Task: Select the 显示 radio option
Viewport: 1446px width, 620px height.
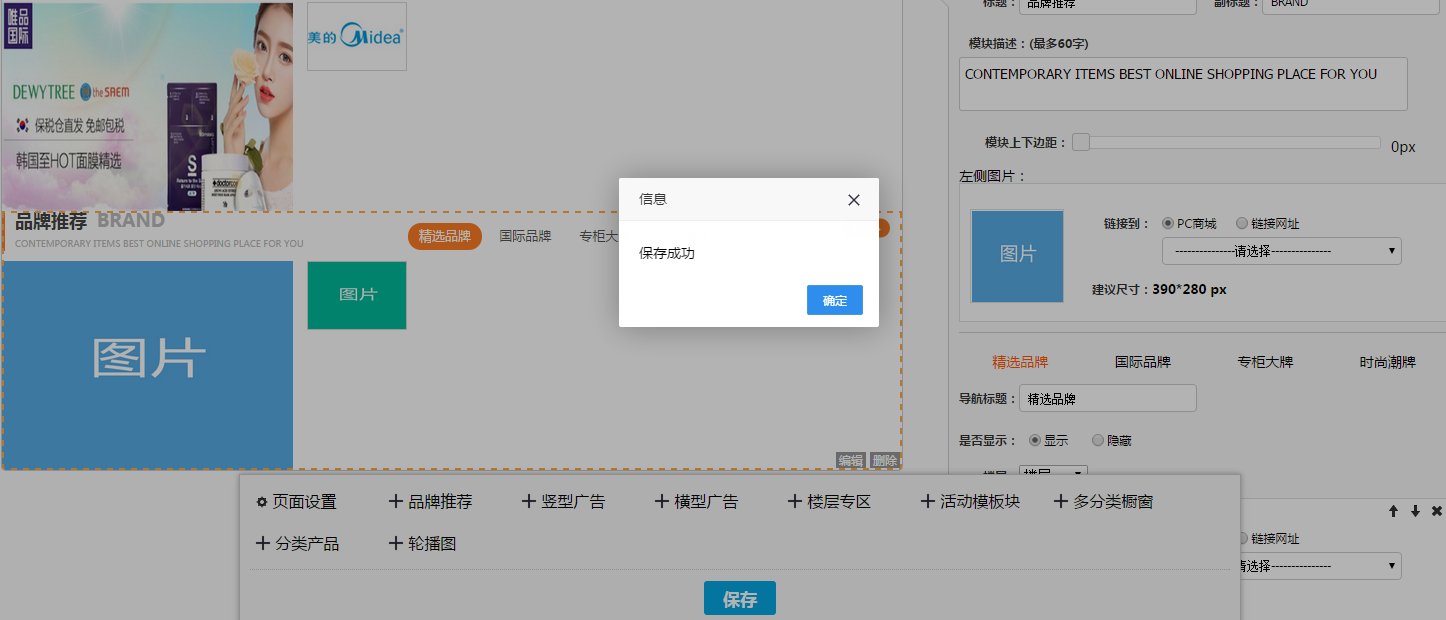Action: click(x=1035, y=440)
